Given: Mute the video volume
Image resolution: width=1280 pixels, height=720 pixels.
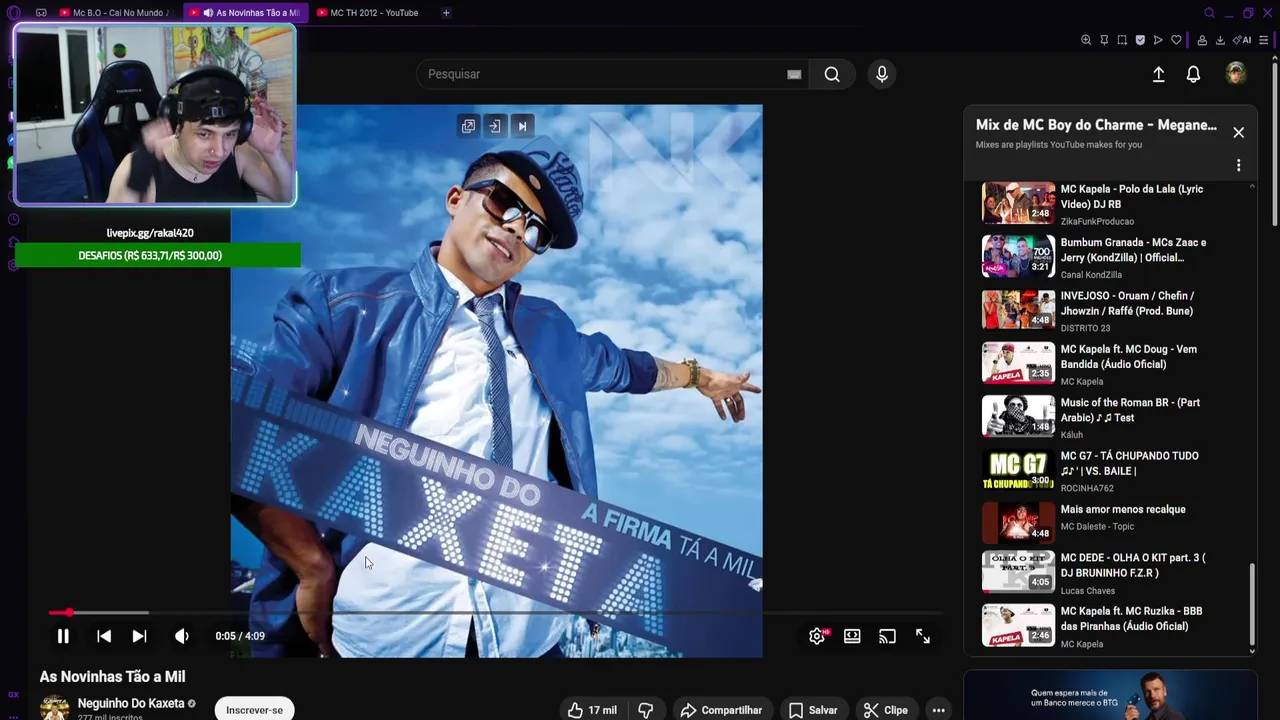Looking at the screenshot, I should click(x=181, y=636).
